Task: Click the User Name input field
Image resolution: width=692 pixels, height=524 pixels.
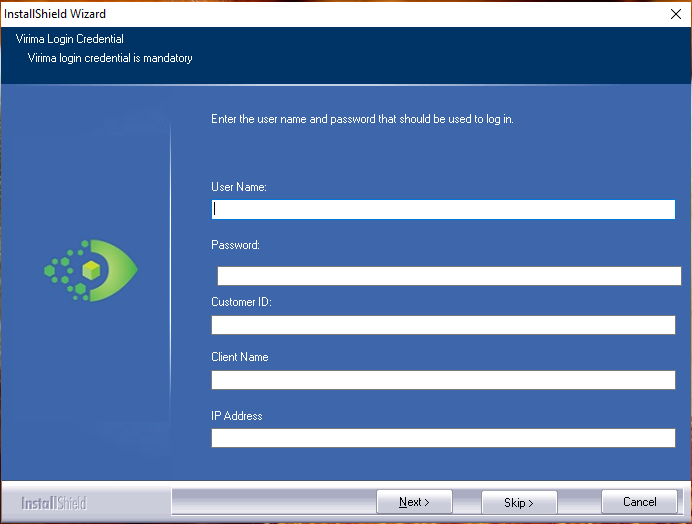Action: 443,209
